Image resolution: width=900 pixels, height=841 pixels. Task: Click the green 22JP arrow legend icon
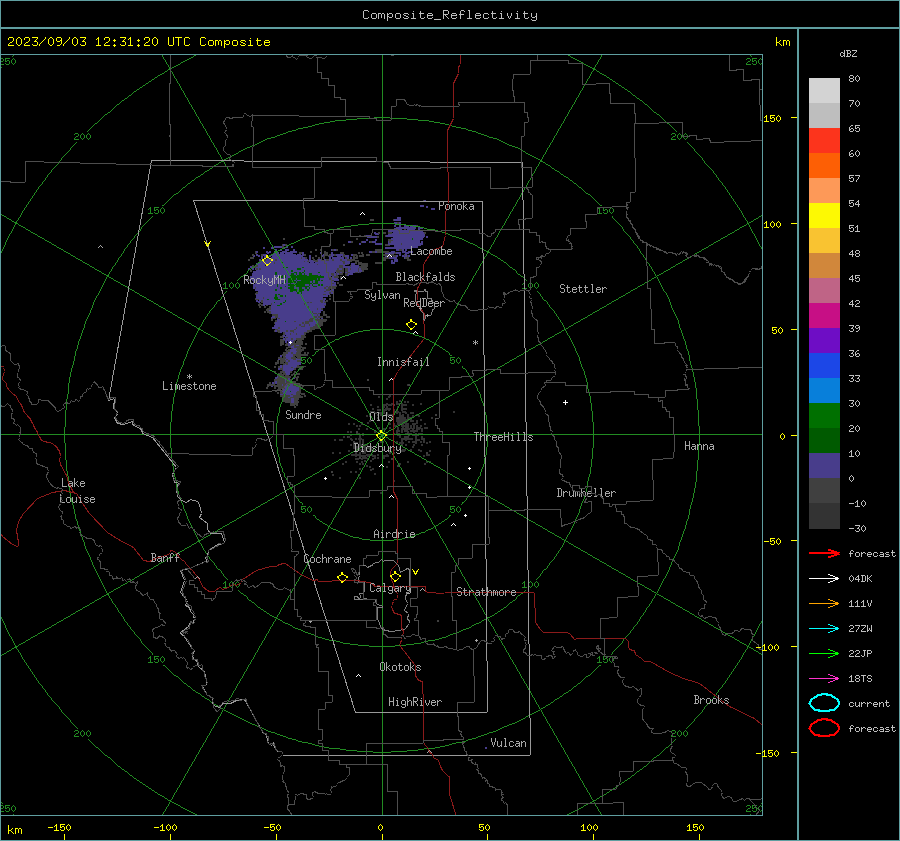(x=824, y=653)
